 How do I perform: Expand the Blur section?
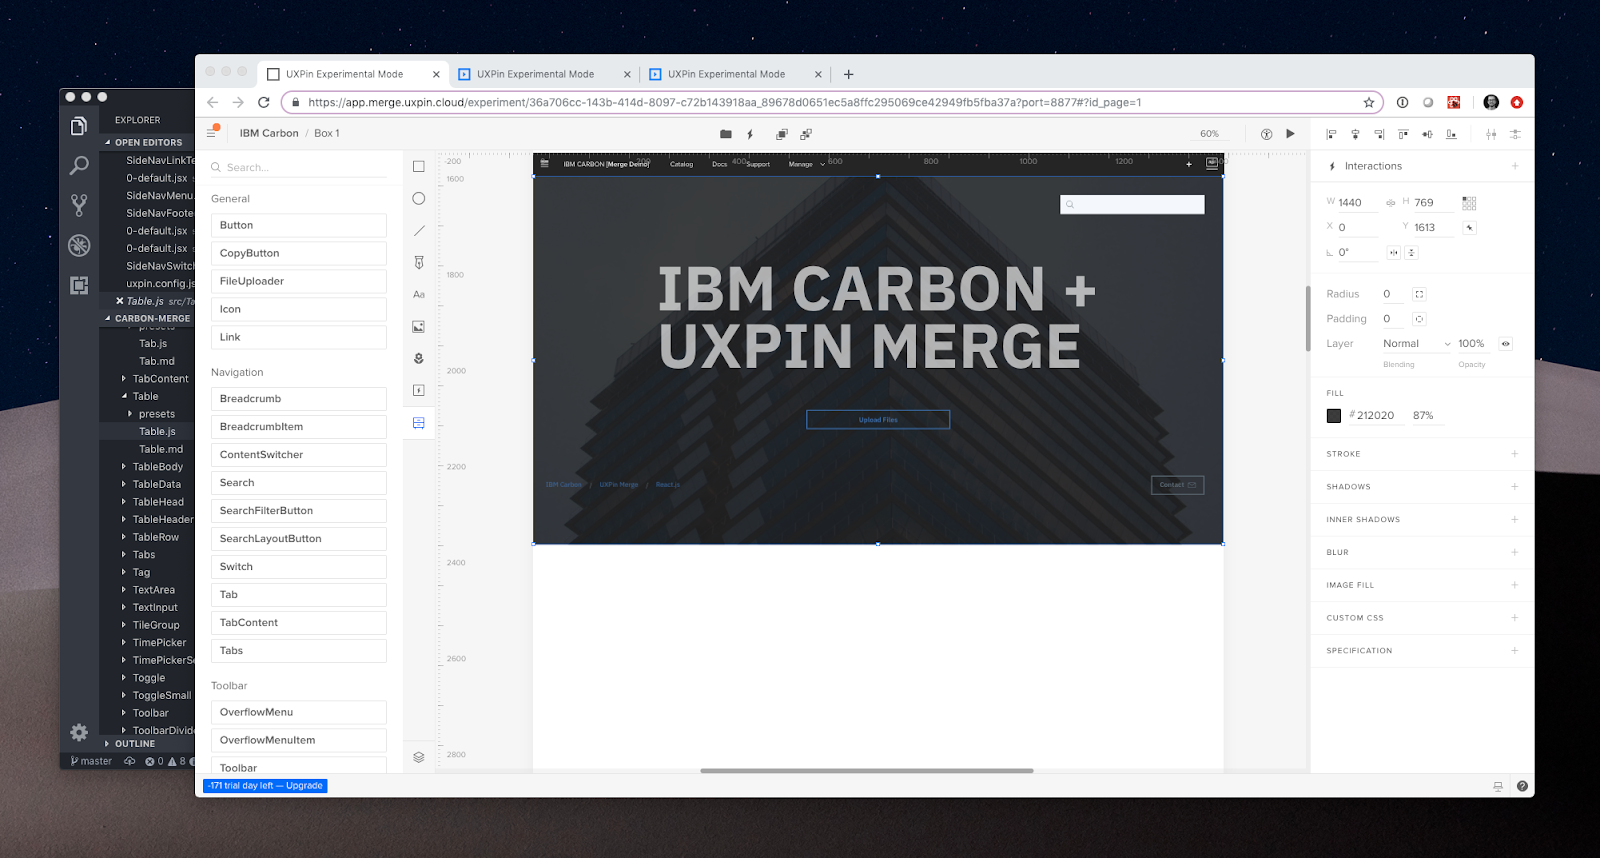click(1515, 553)
